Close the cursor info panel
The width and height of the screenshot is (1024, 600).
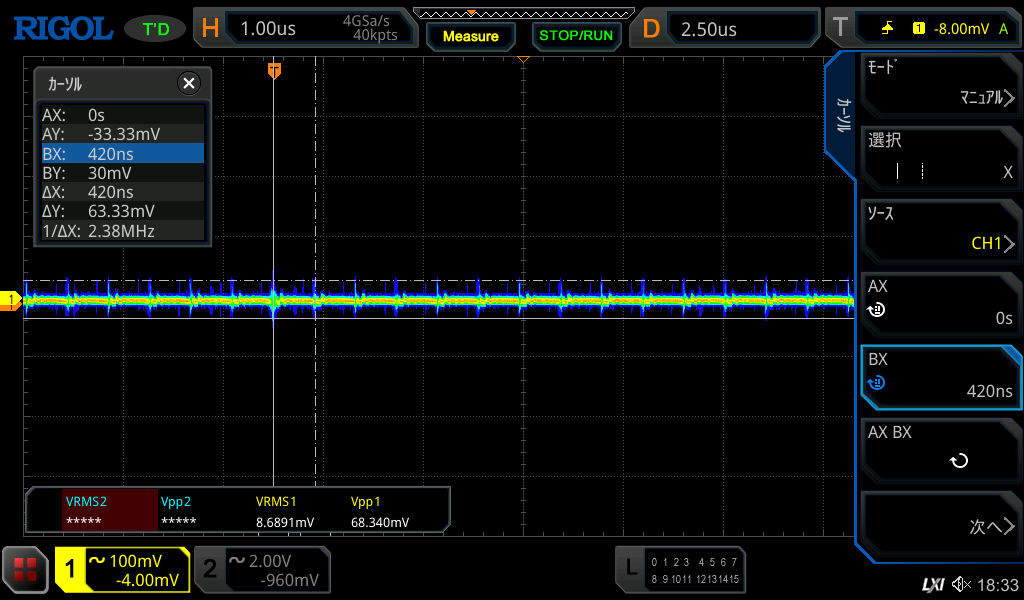click(x=187, y=84)
